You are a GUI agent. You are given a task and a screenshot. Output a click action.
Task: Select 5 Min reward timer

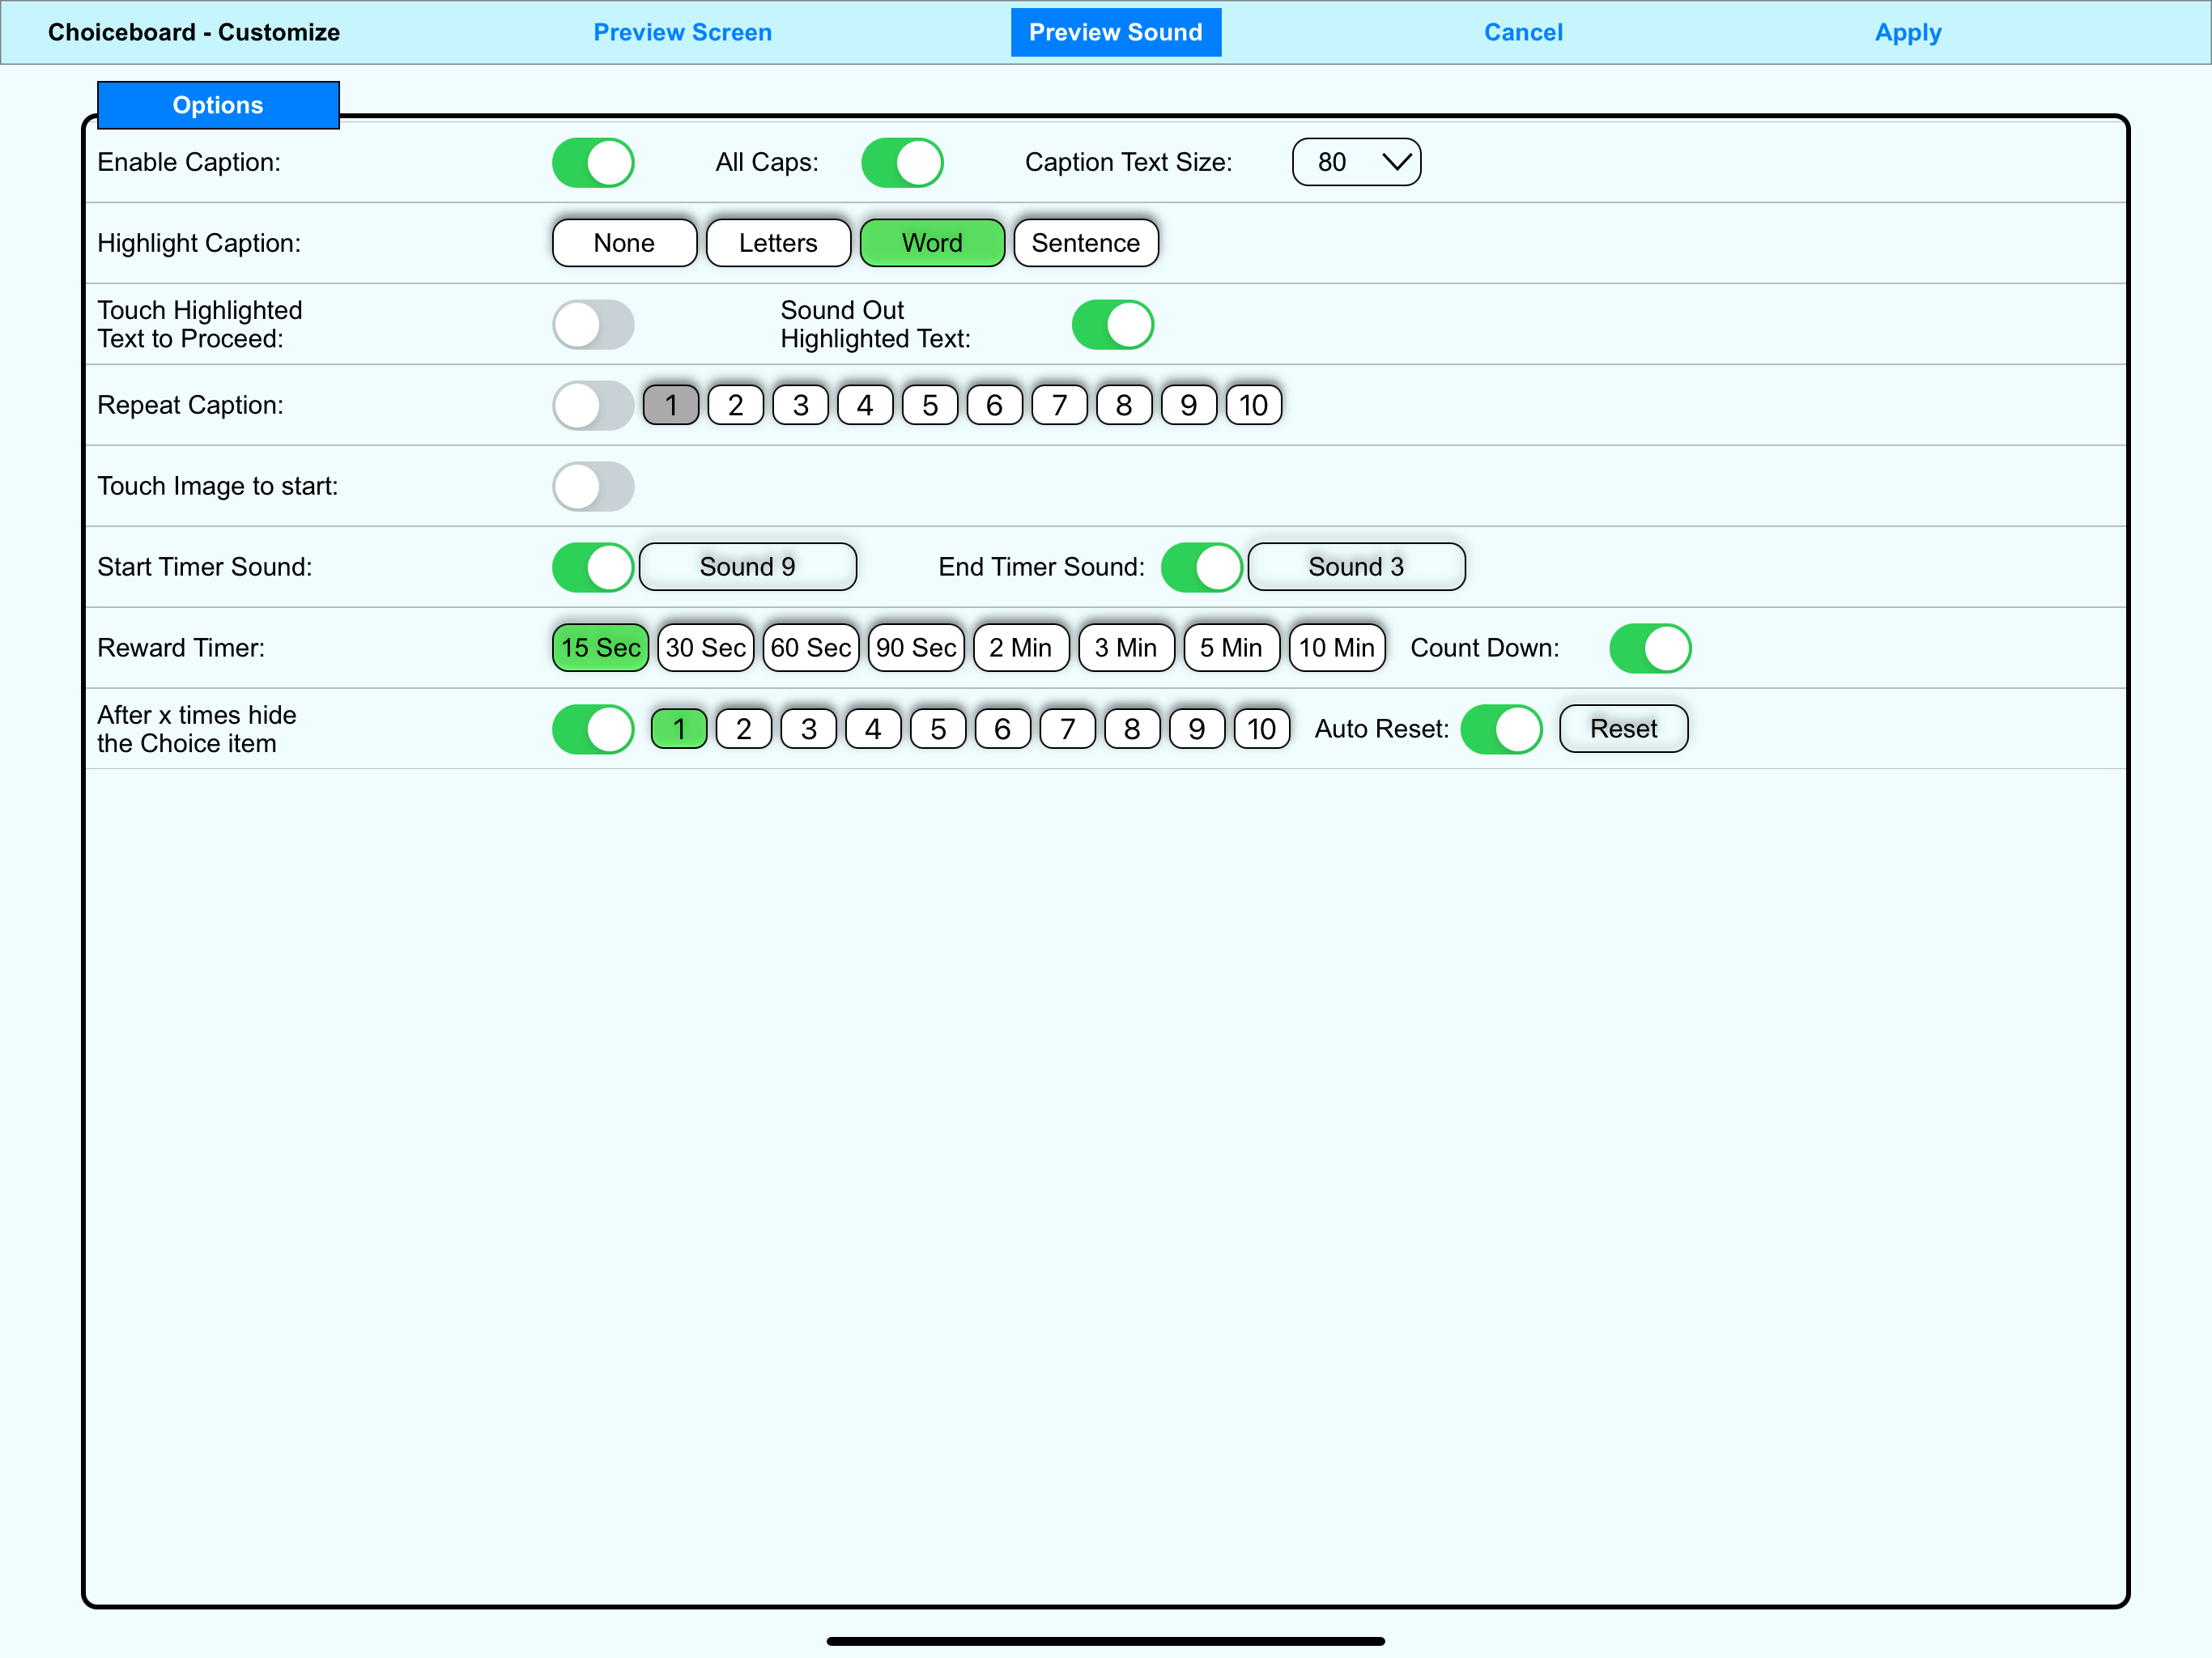pos(1232,648)
